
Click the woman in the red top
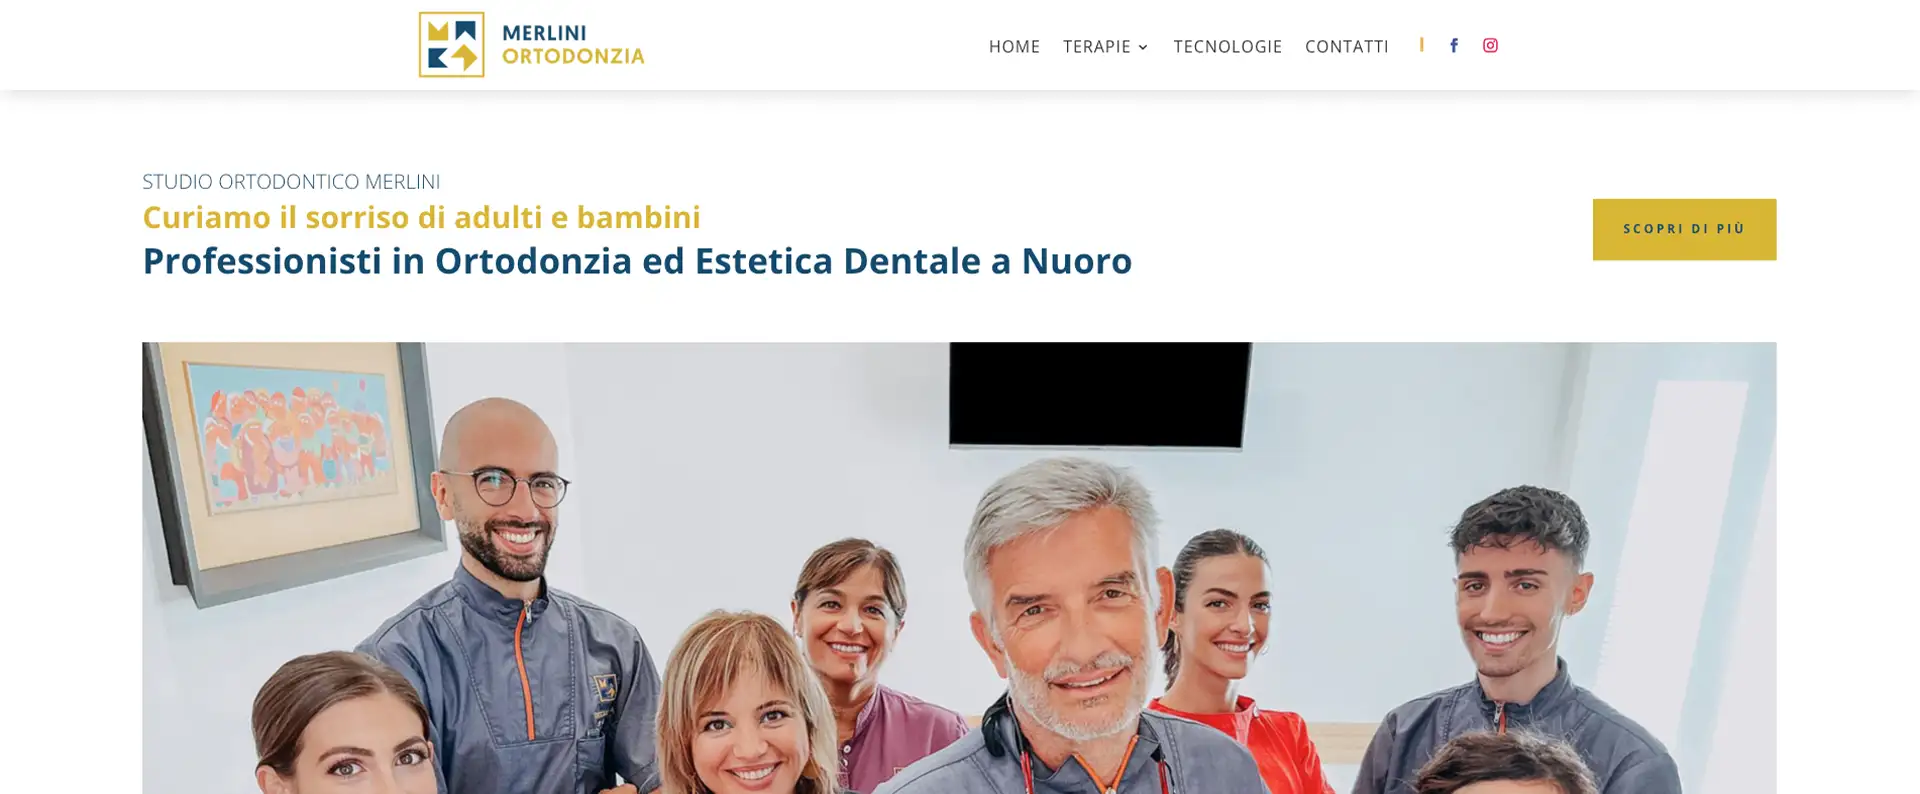[1220, 640]
